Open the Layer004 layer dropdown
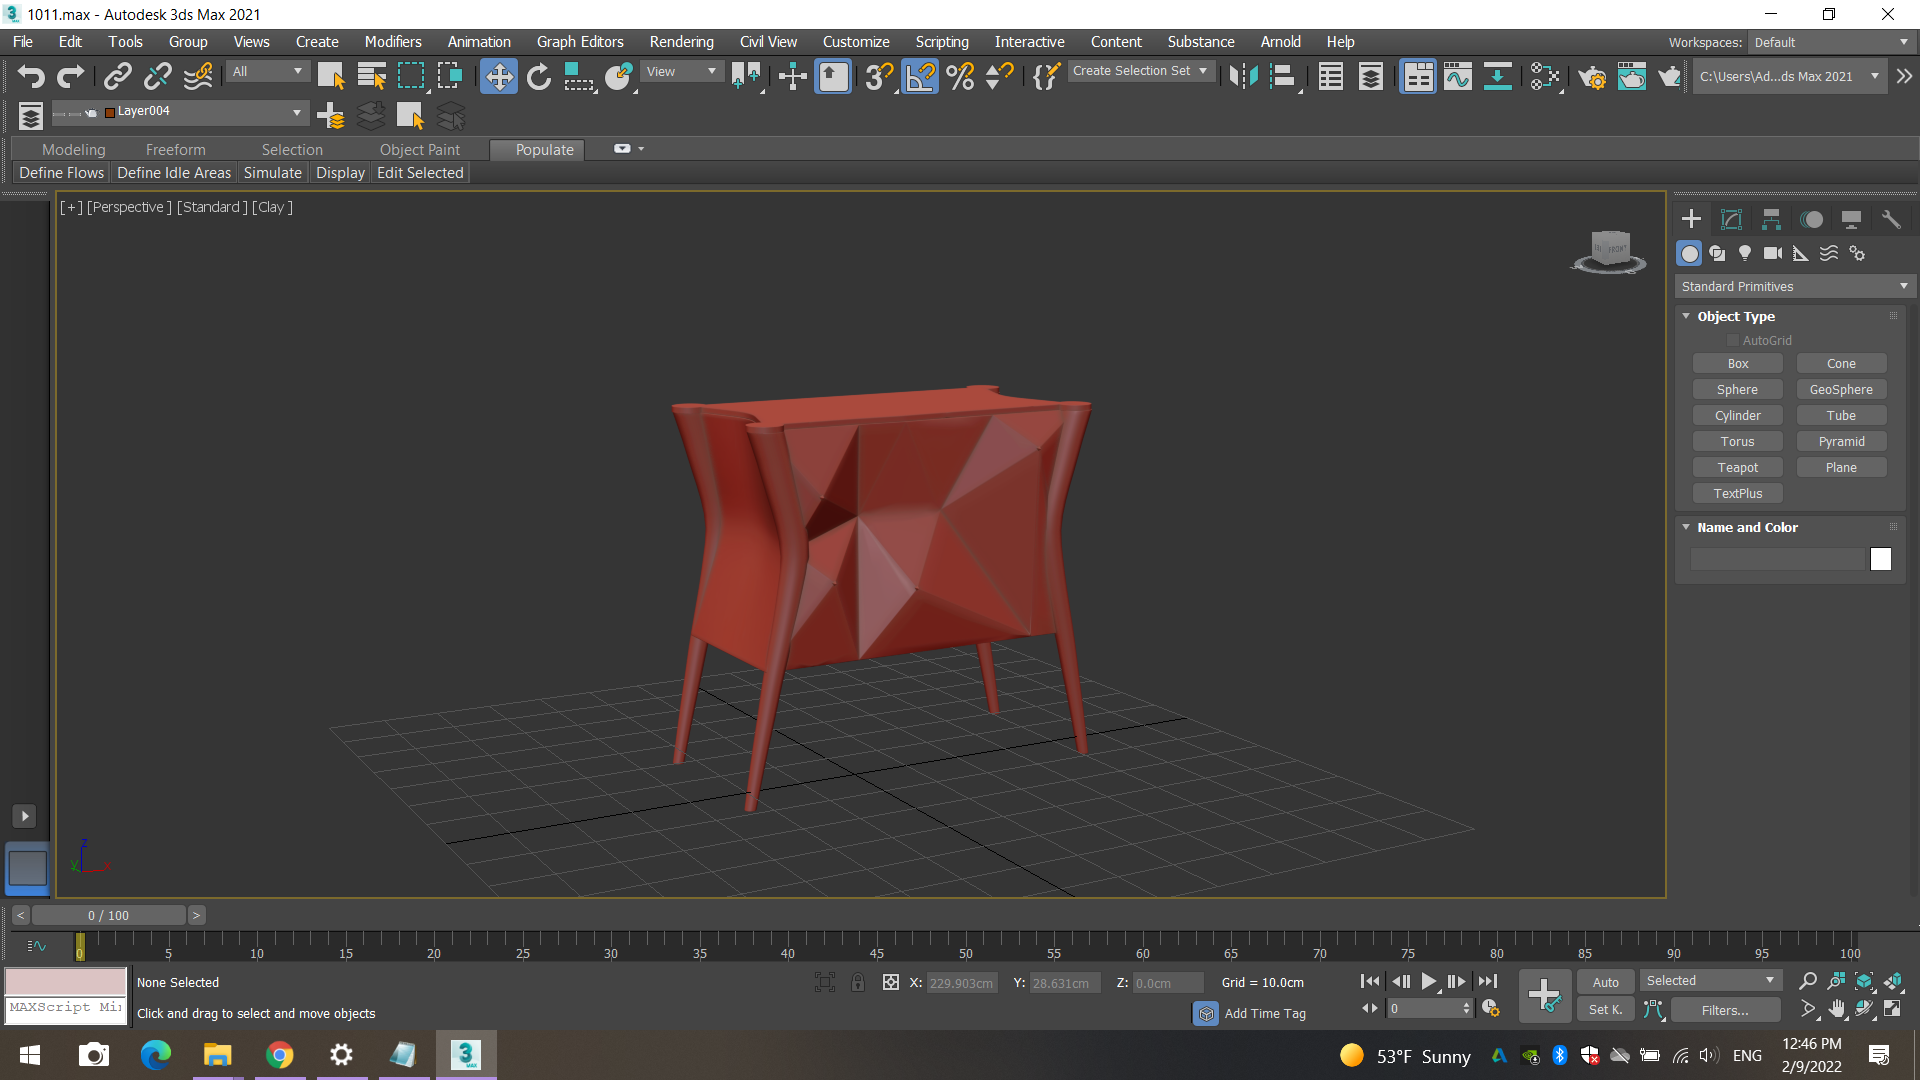The height and width of the screenshot is (1080, 1920). click(296, 111)
